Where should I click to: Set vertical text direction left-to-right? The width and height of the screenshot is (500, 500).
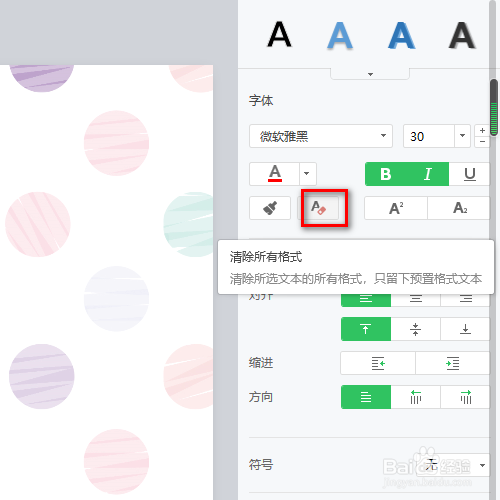click(466, 397)
